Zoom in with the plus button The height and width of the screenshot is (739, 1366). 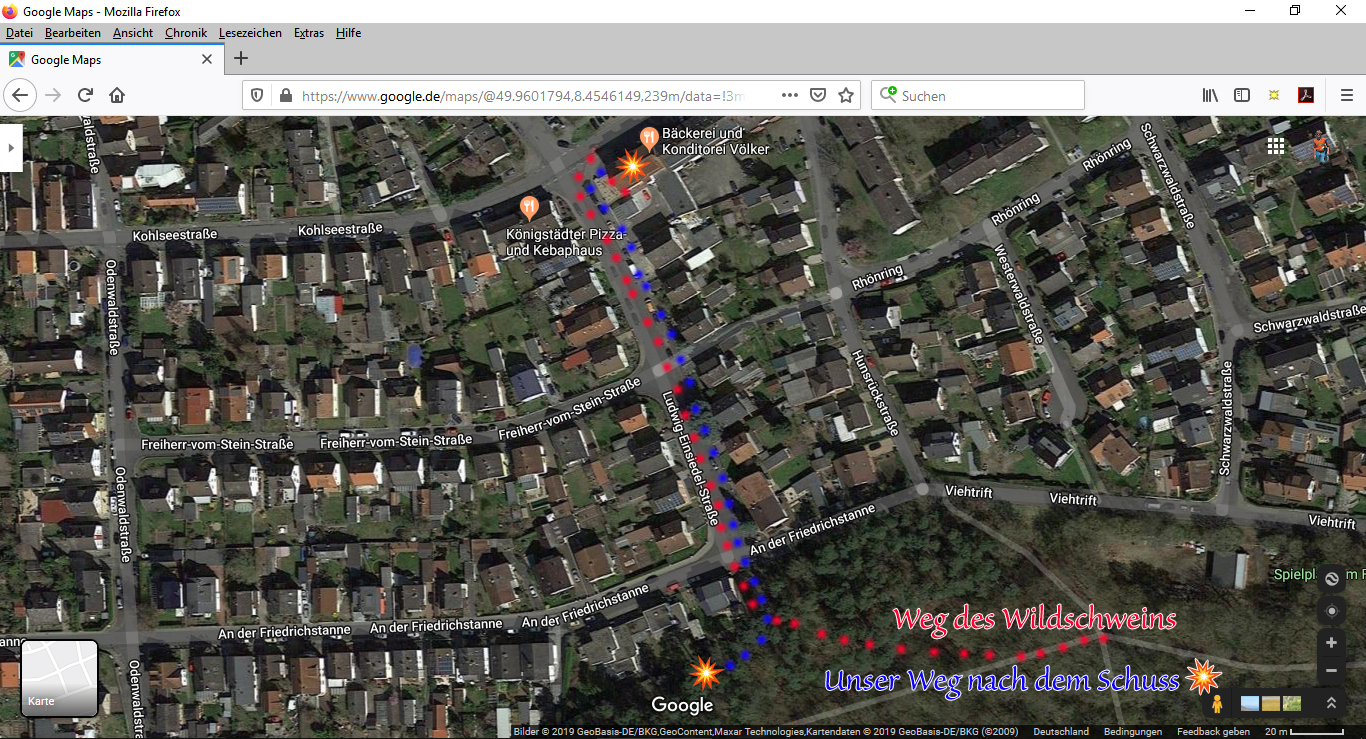pyautogui.click(x=1331, y=643)
